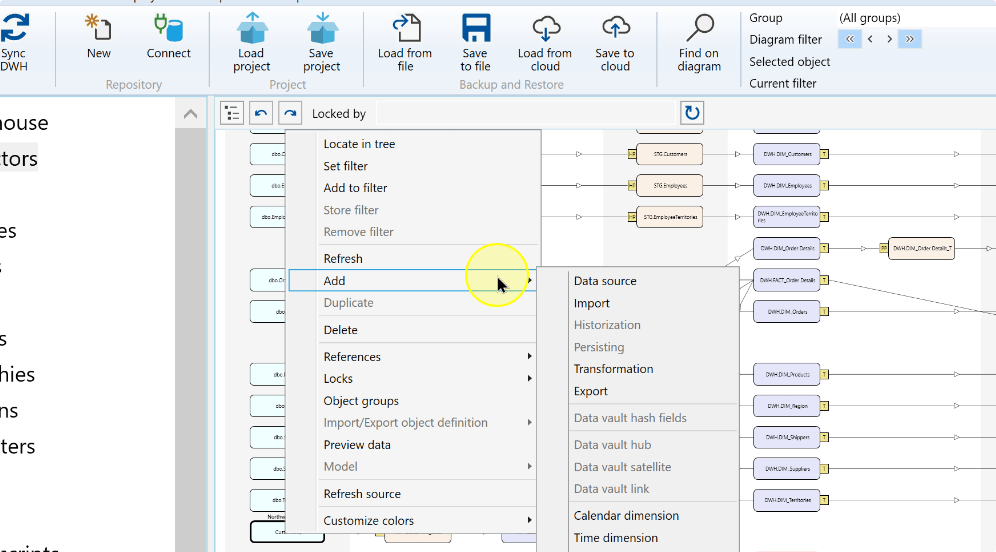The width and height of the screenshot is (996, 552).
Task: Choose Set filter from context menu
Action: tap(346, 166)
